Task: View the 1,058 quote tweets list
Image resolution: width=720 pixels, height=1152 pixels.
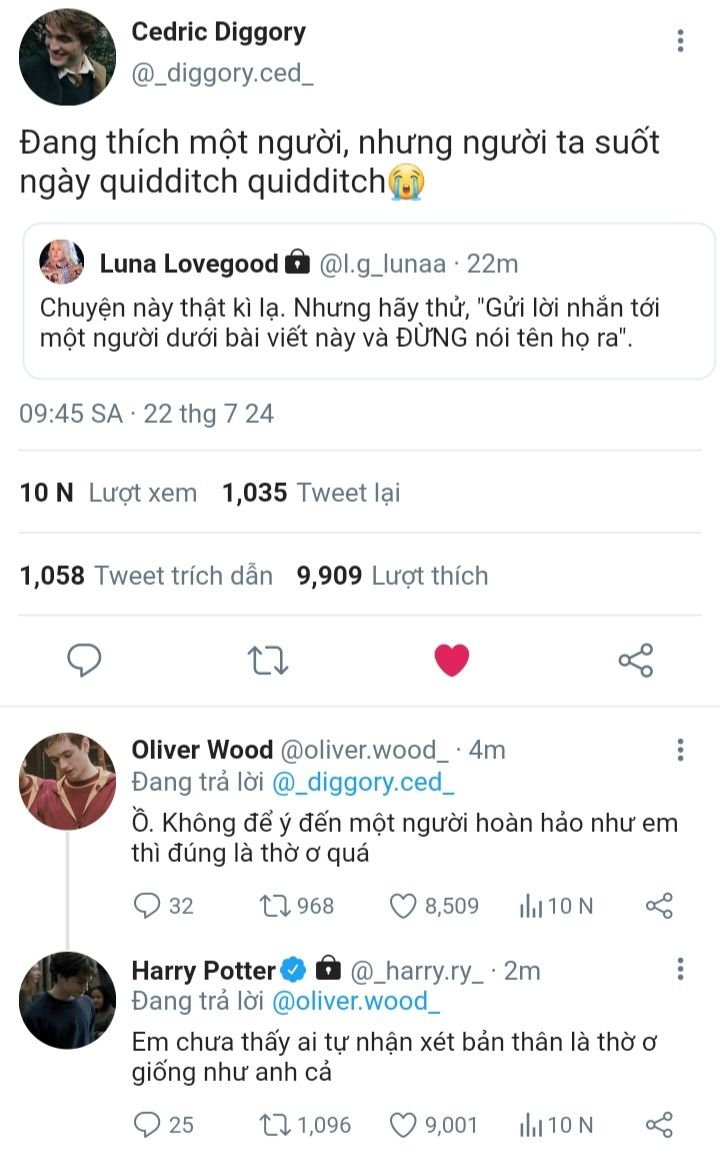Action: [147, 576]
